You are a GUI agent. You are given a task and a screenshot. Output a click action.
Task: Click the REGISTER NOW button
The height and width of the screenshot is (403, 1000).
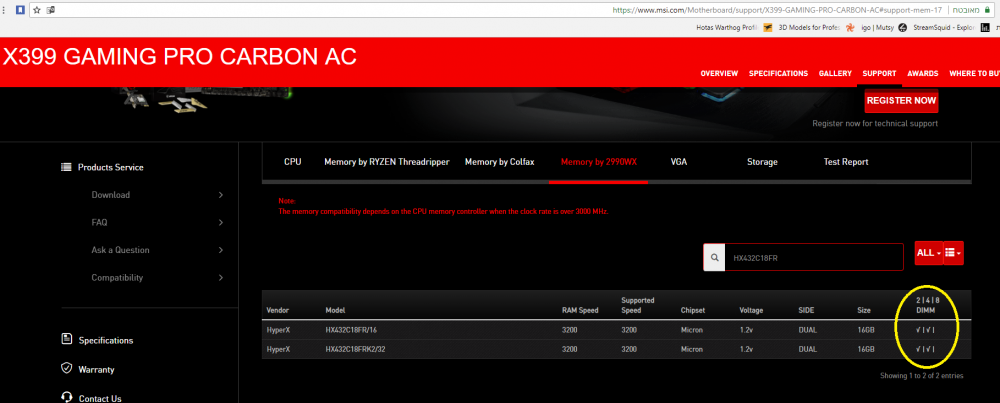[x=901, y=101]
